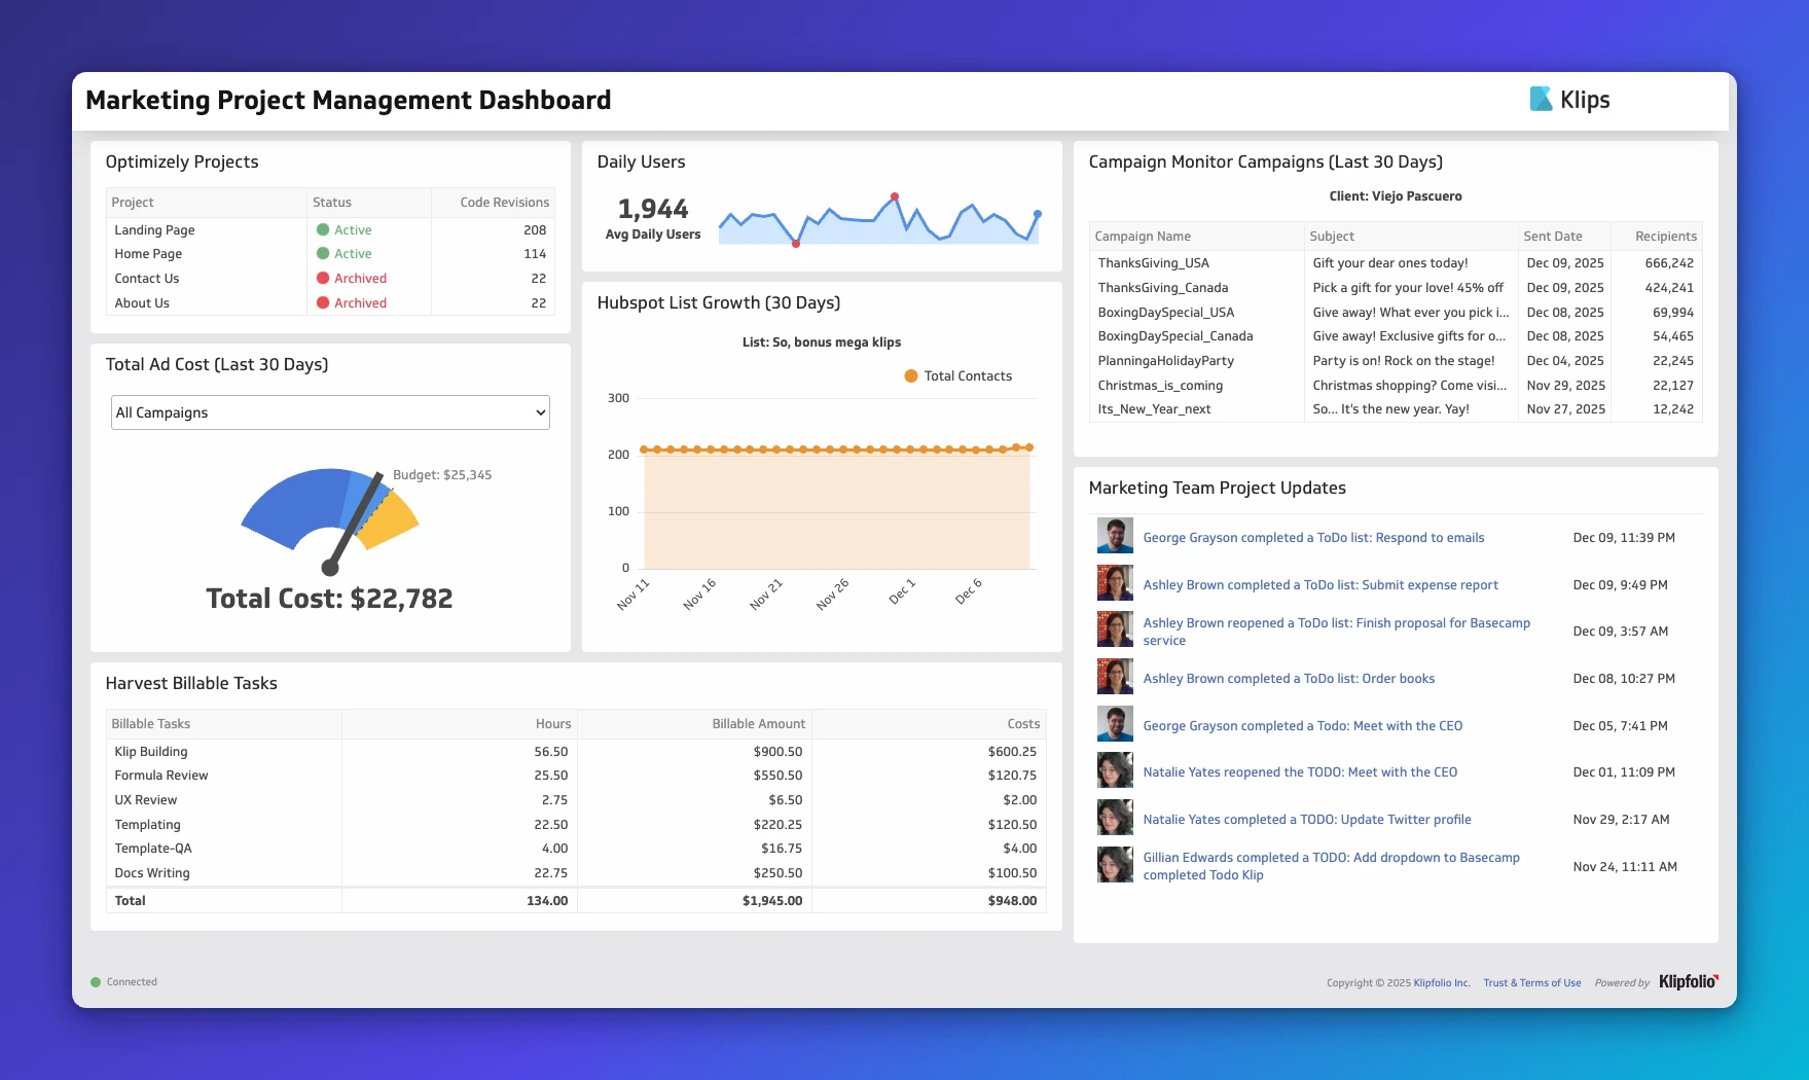Select the Its_New_Year_next campaign name
1809x1080 pixels.
coord(1154,409)
